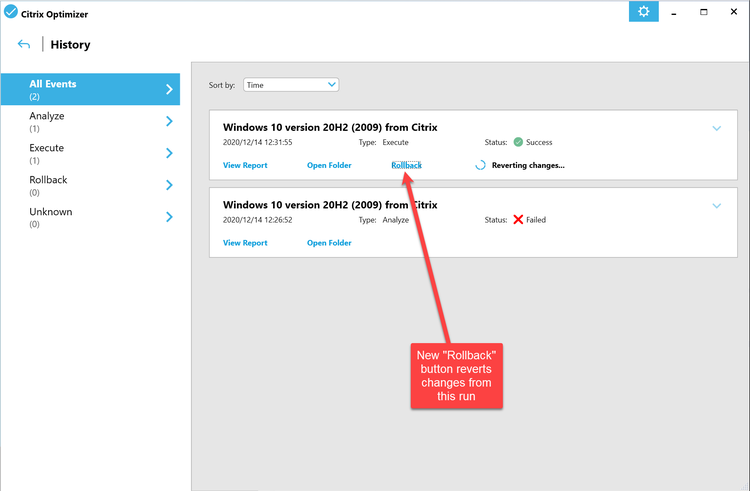Go back using the arrow icon
This screenshot has height=491, width=750.
(x=24, y=44)
